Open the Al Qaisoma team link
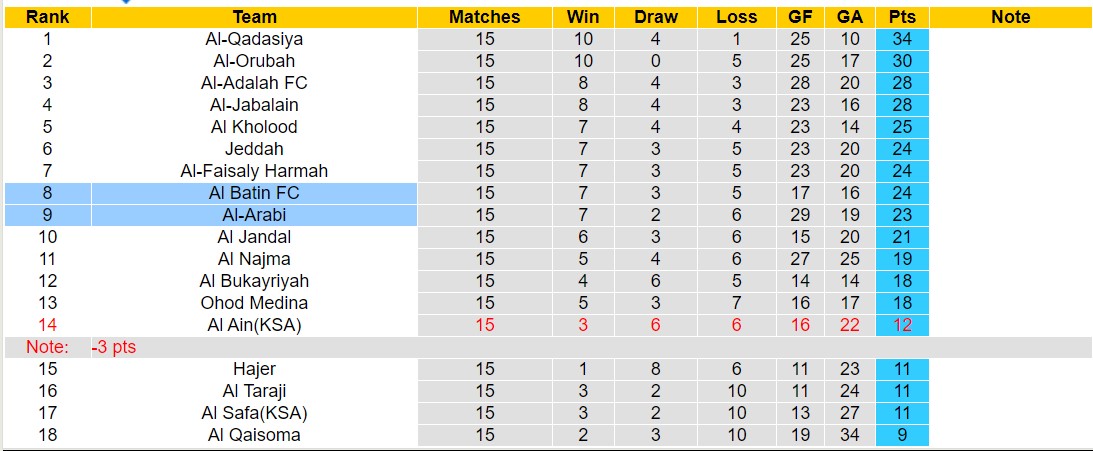The height and width of the screenshot is (451, 1093). pyautogui.click(x=254, y=435)
